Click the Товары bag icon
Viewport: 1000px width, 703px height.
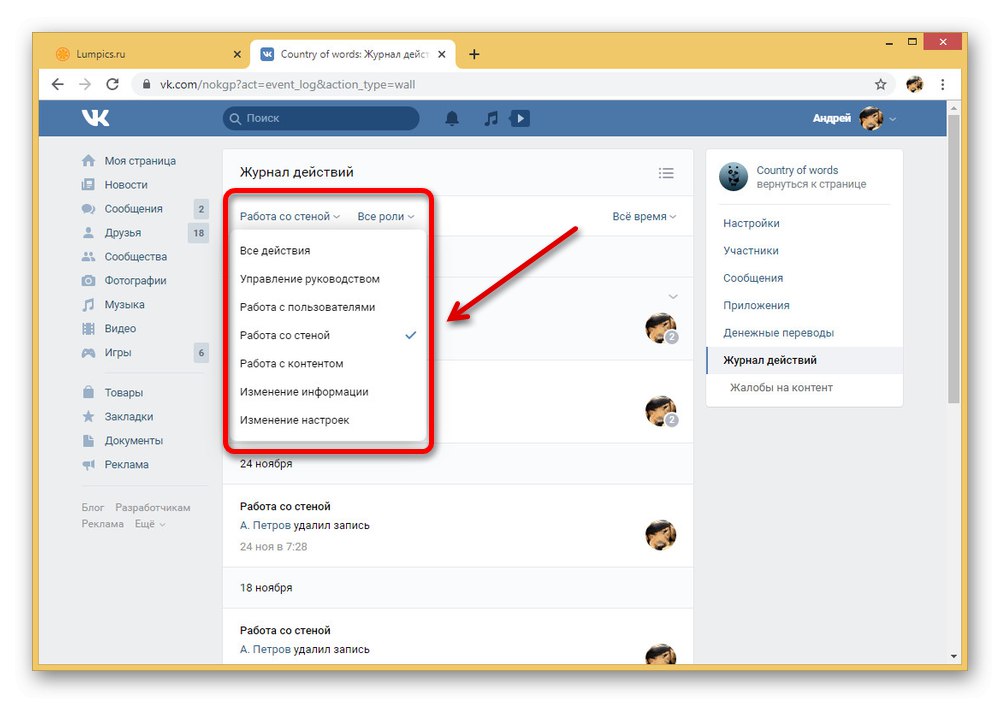coord(89,392)
